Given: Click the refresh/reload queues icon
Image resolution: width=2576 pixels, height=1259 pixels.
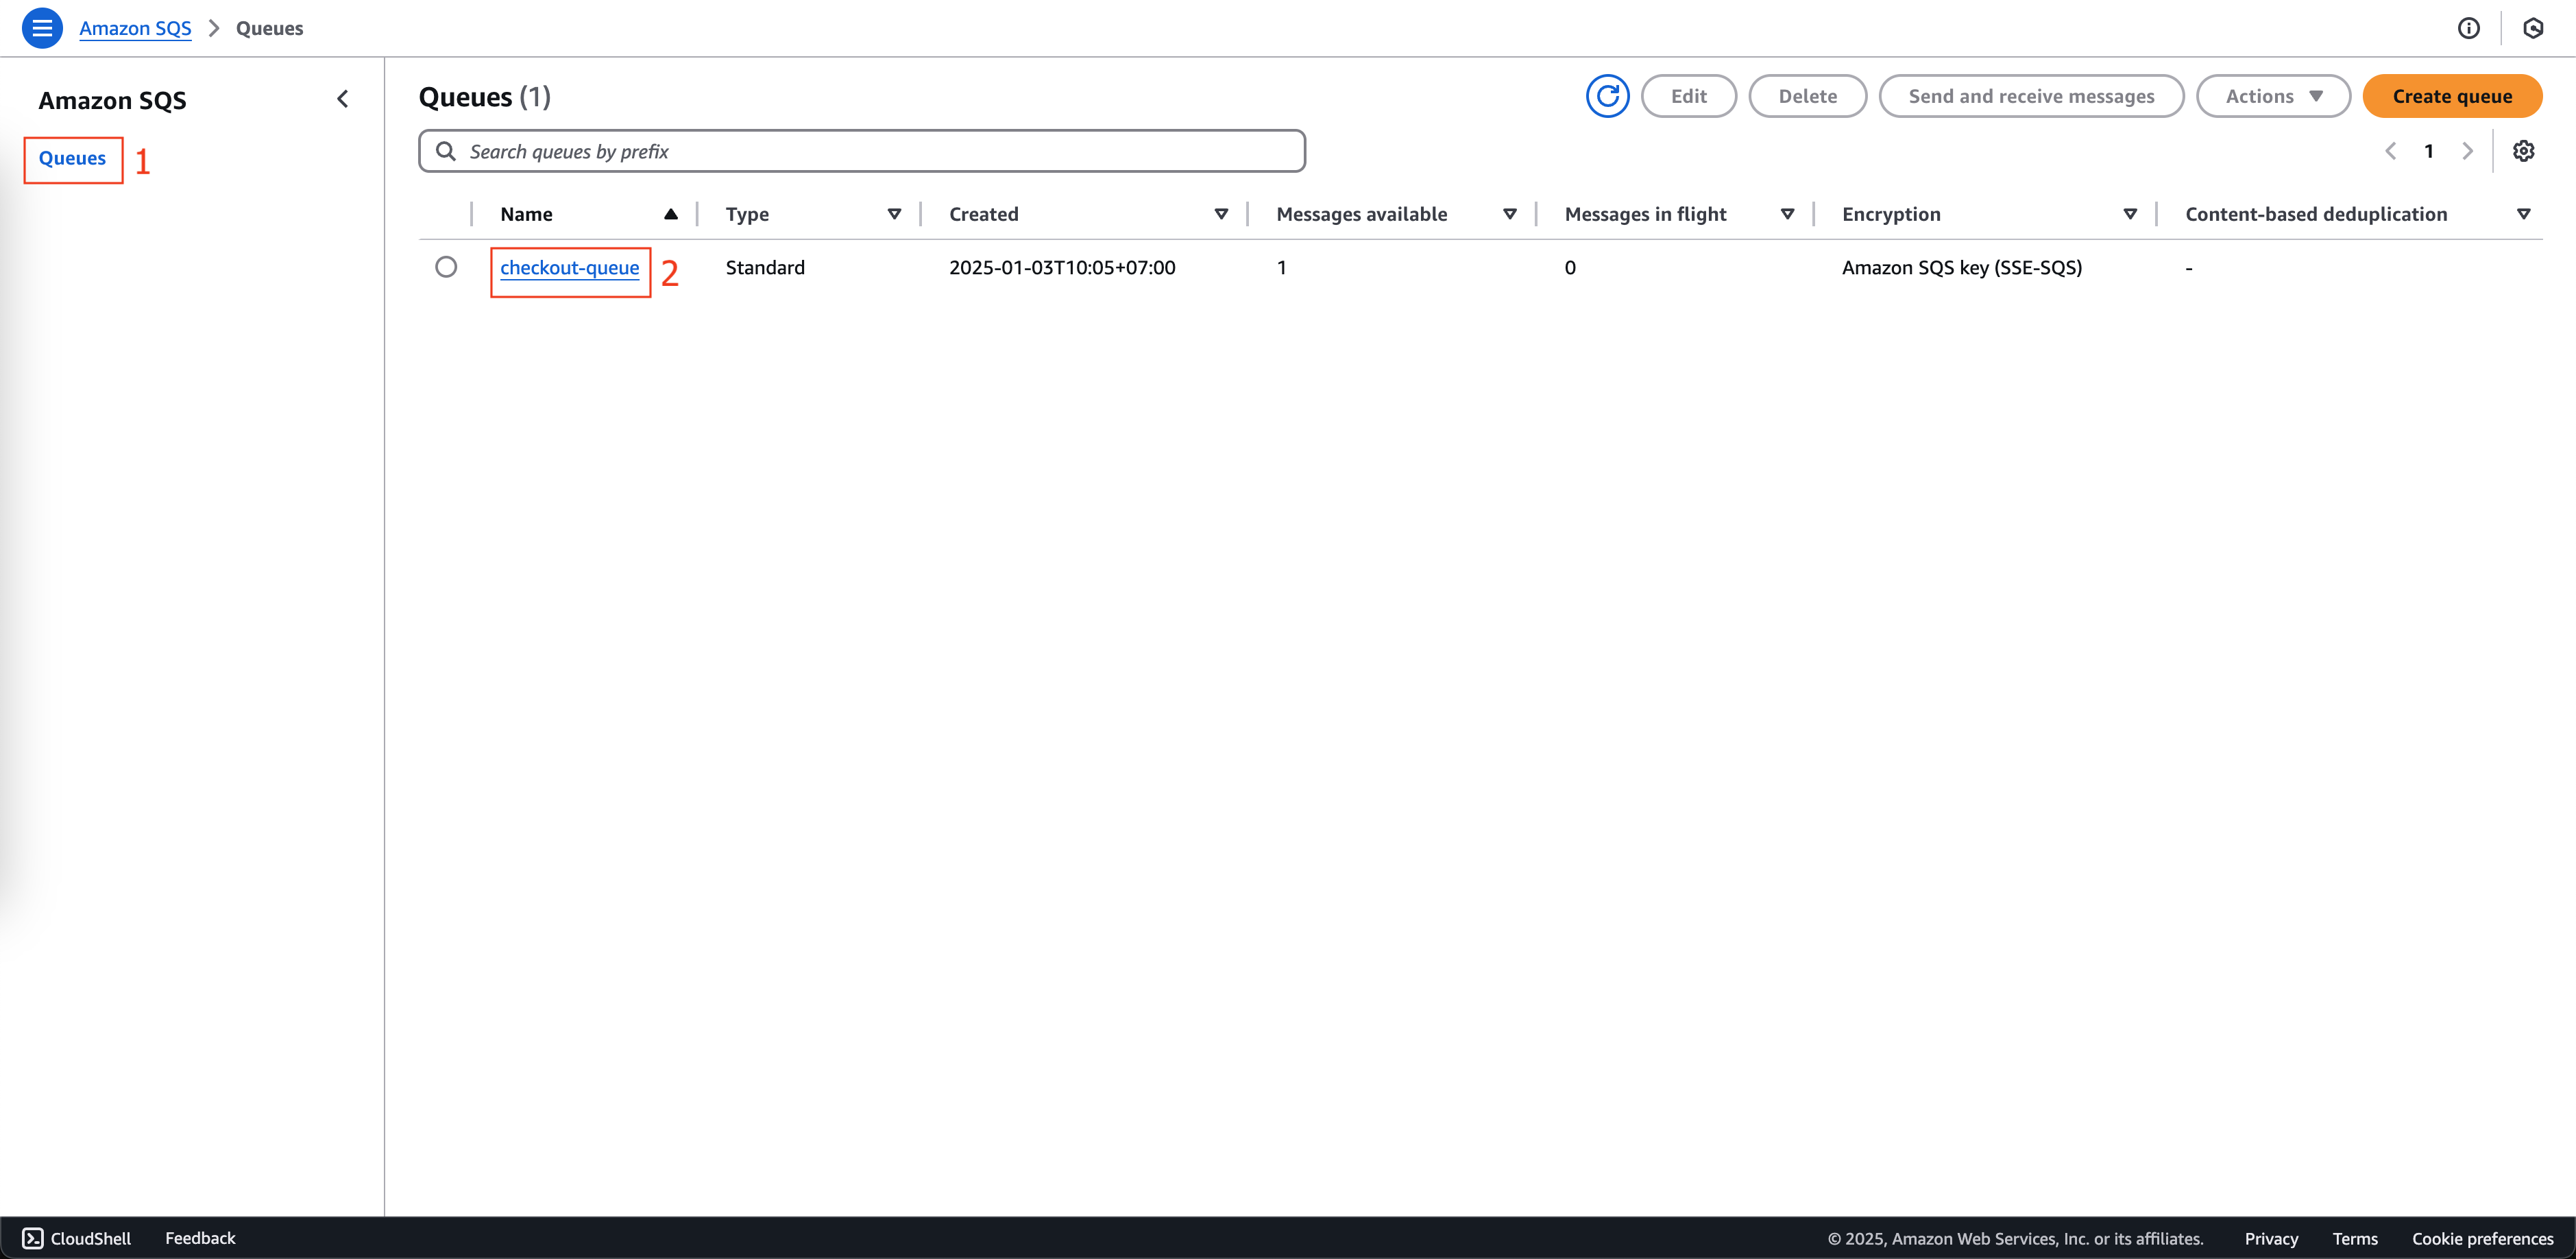Looking at the screenshot, I should click(1607, 95).
